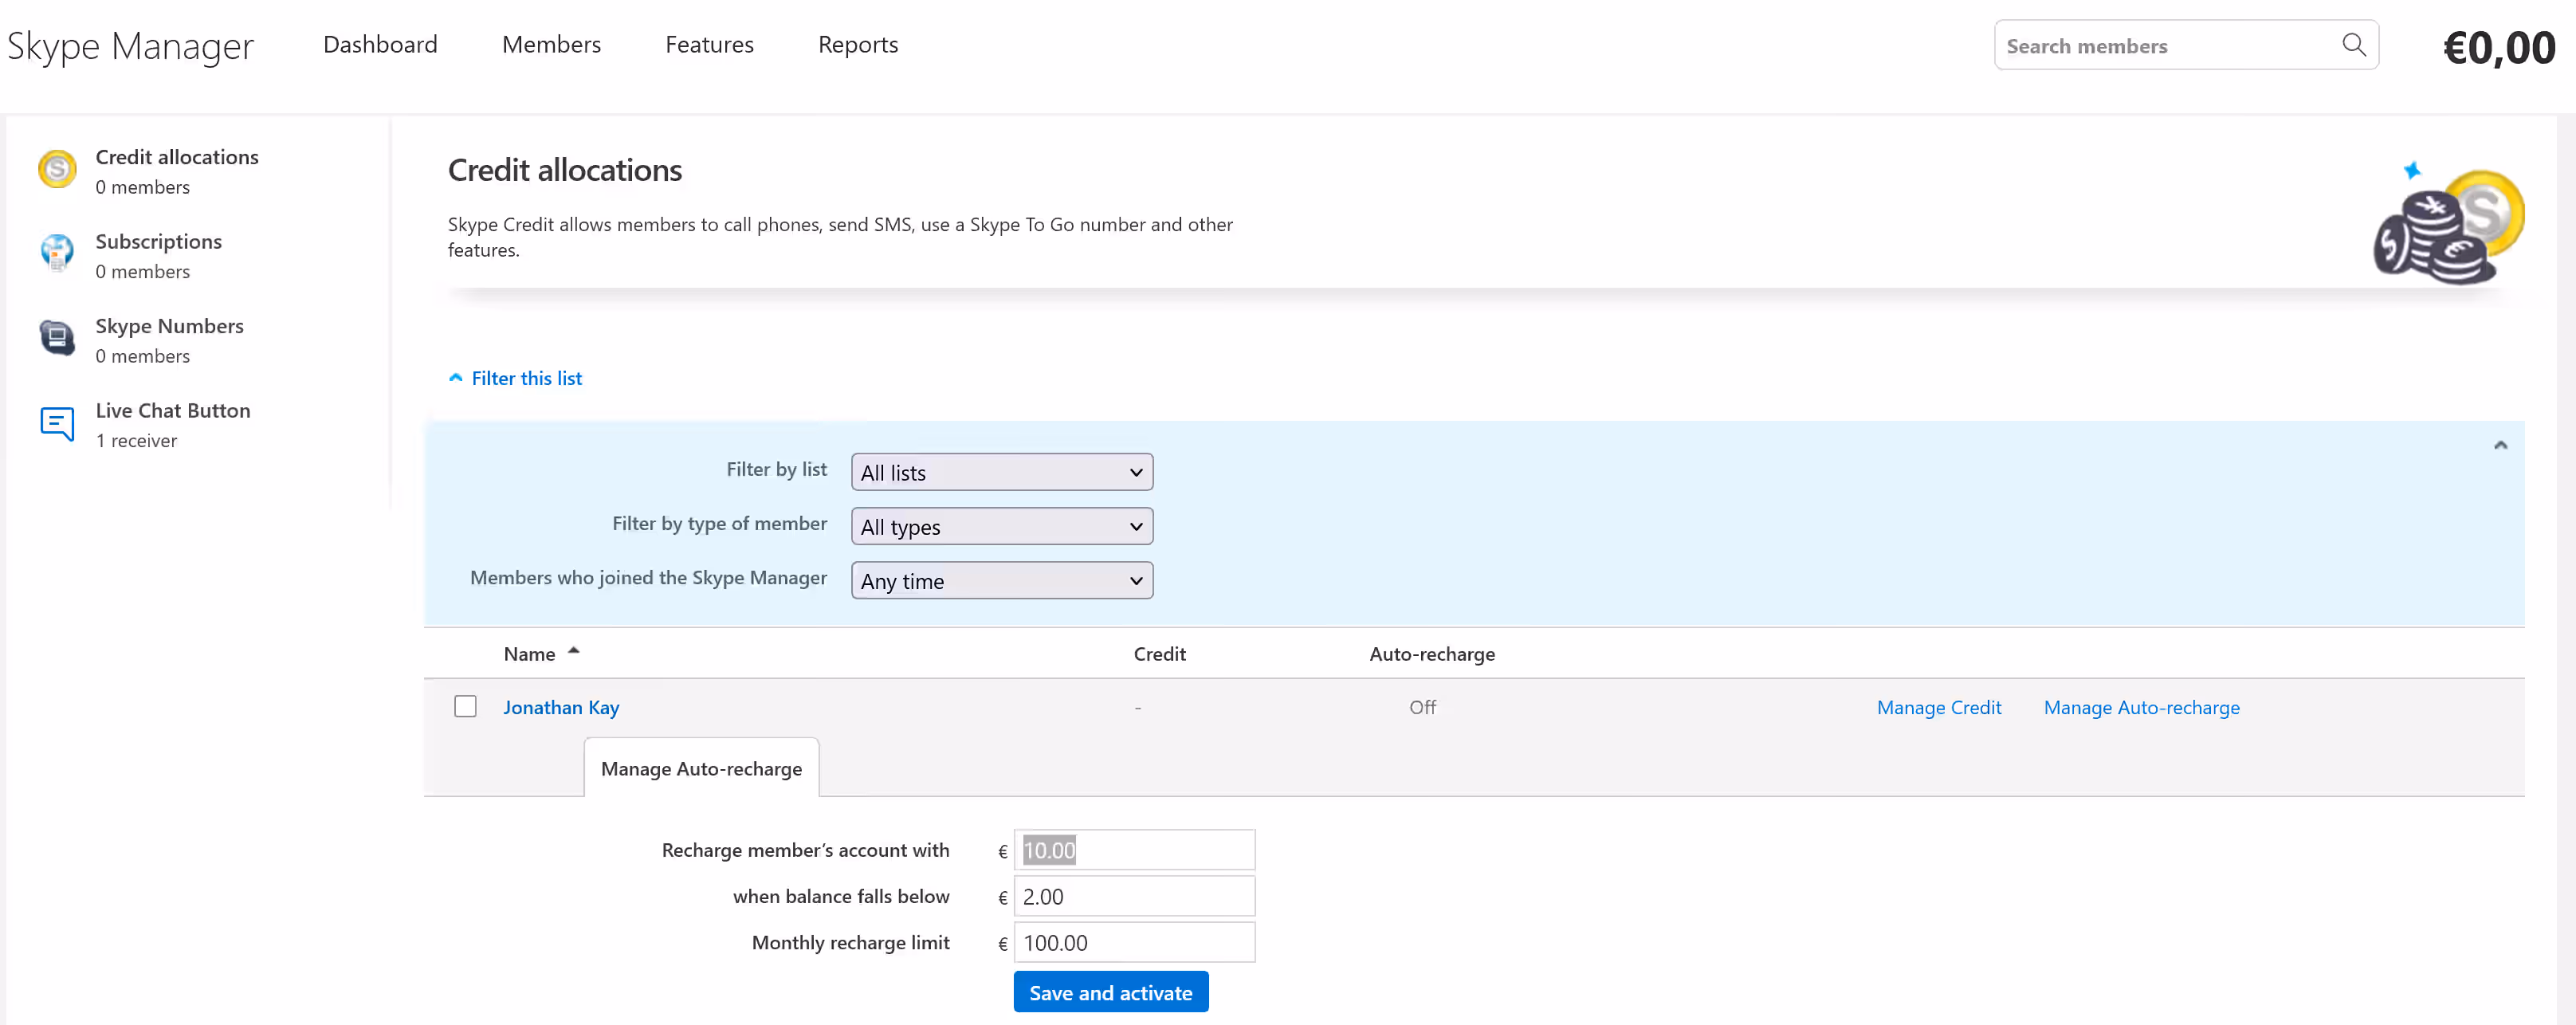Open the All types member dropdown

pyautogui.click(x=1001, y=526)
